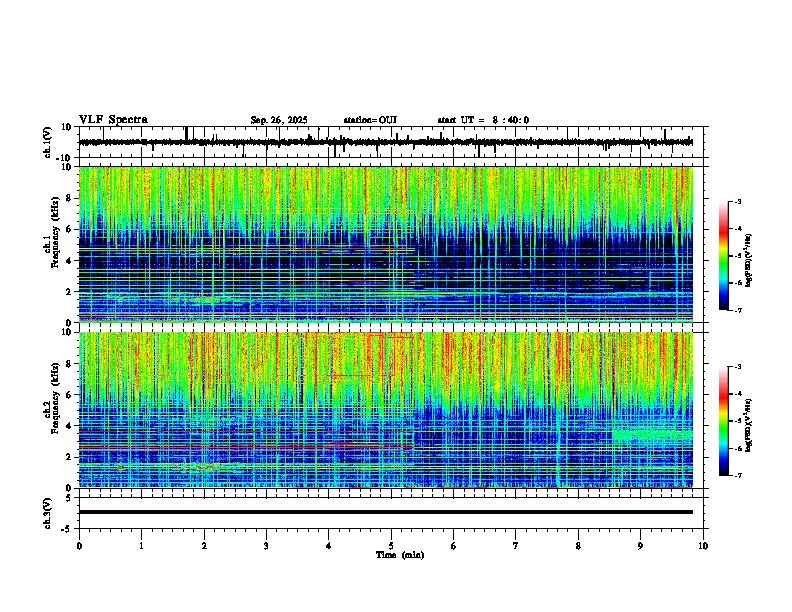Click the -7 tick on ch.2 color bar
Image resolution: width=792 pixels, height=612 pixels.
click(x=737, y=475)
